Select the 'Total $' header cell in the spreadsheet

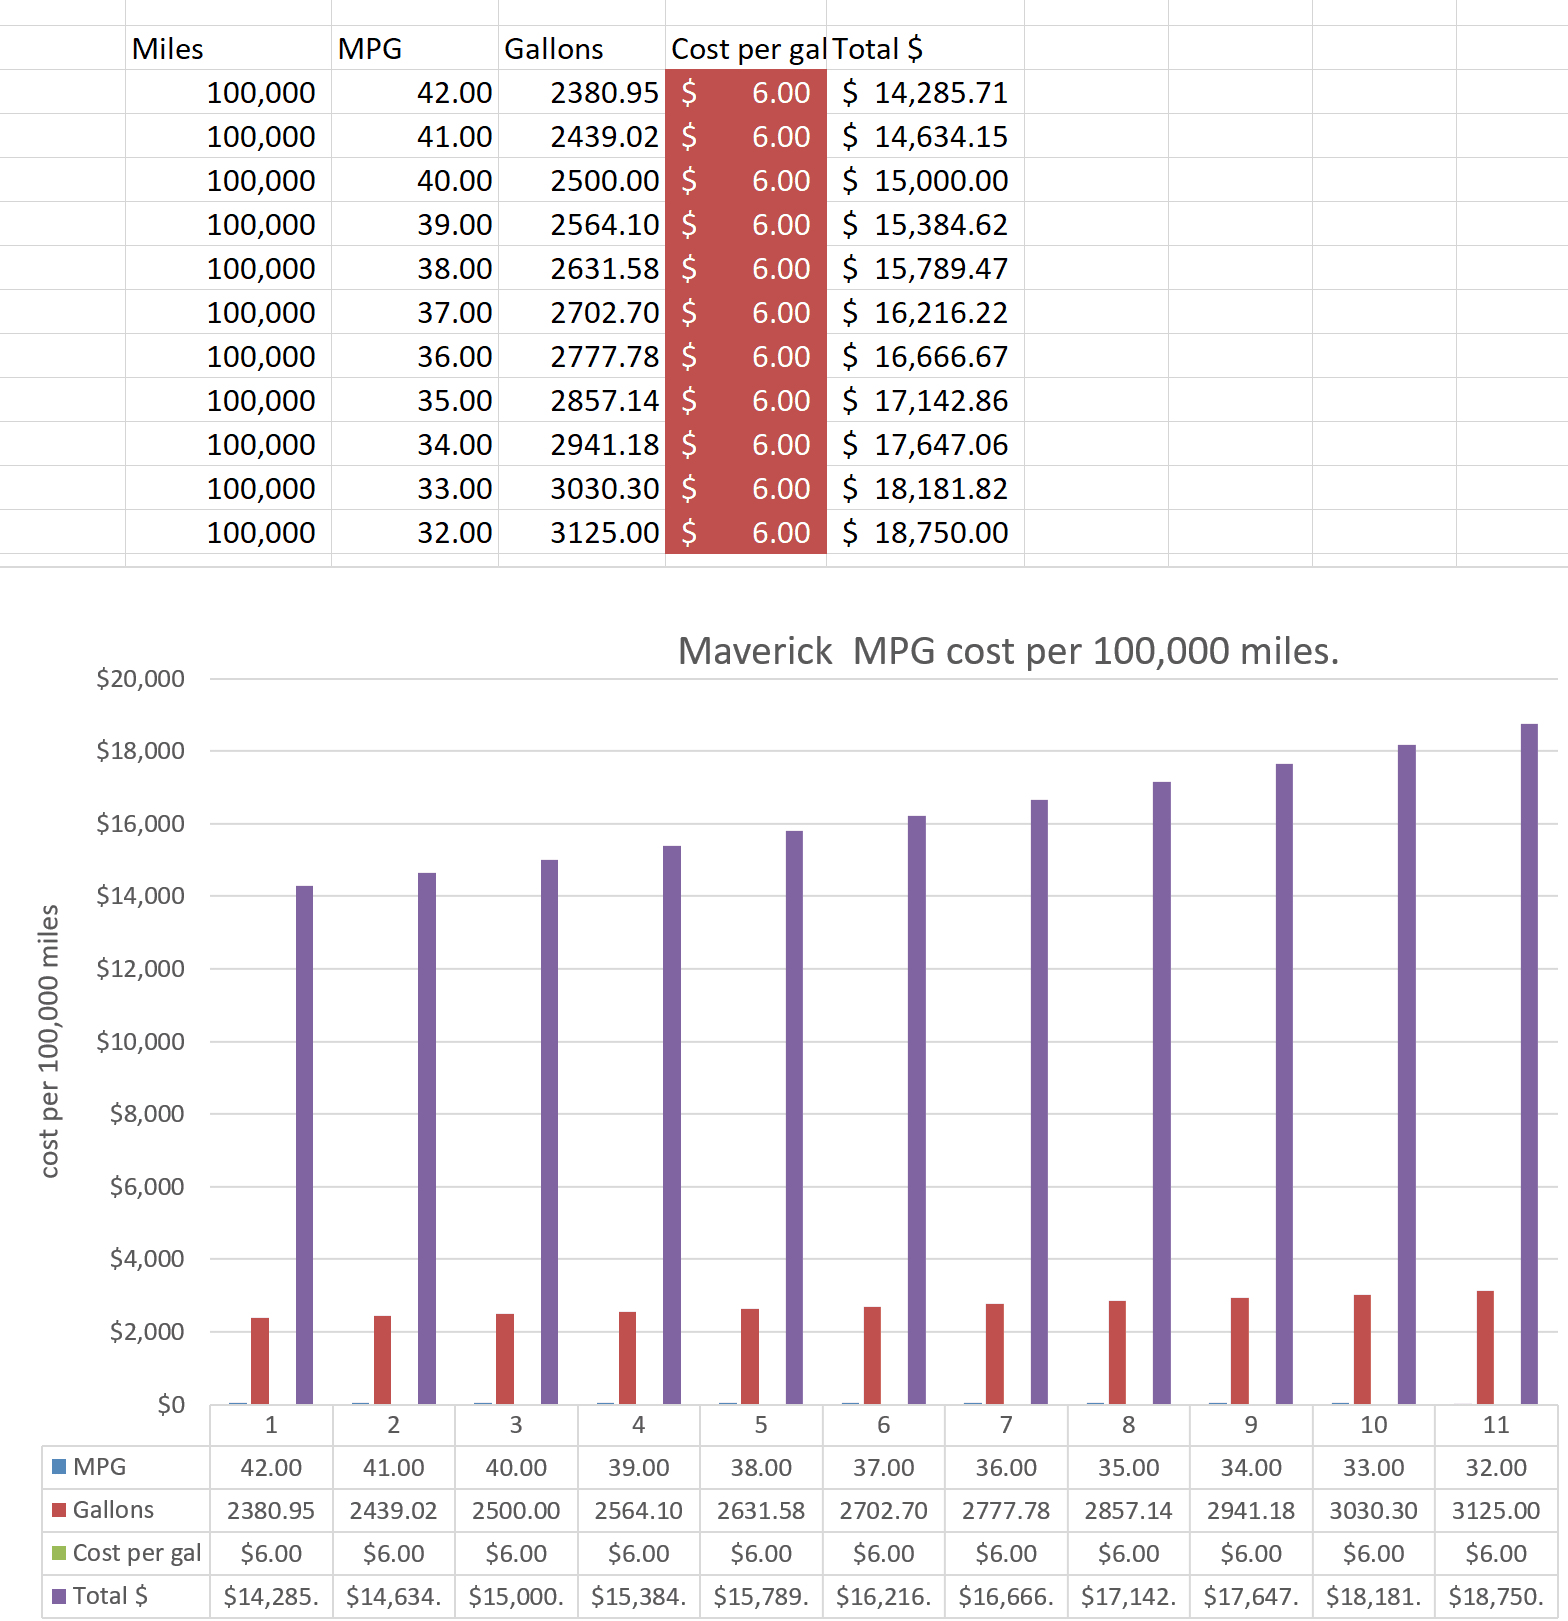tap(925, 48)
